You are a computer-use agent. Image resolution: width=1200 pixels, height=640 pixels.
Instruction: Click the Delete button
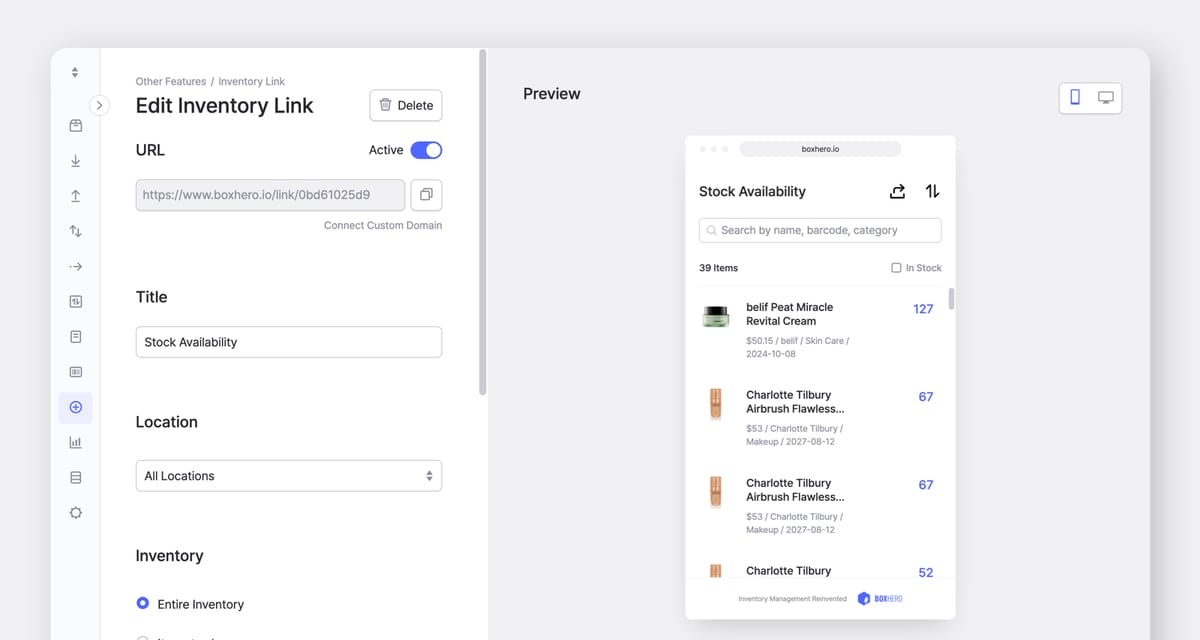pyautogui.click(x=405, y=105)
